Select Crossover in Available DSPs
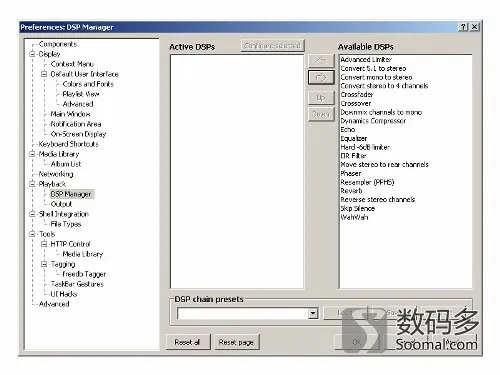This screenshot has width=500, height=375. click(356, 103)
